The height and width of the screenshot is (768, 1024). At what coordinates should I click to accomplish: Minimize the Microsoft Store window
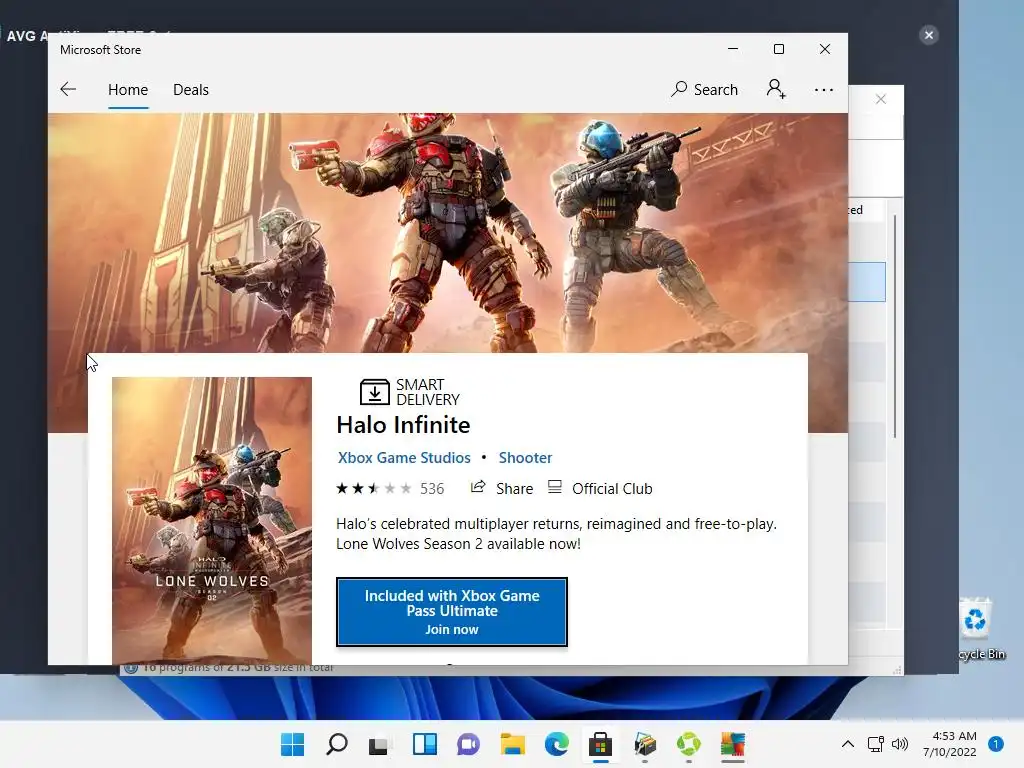tap(733, 49)
